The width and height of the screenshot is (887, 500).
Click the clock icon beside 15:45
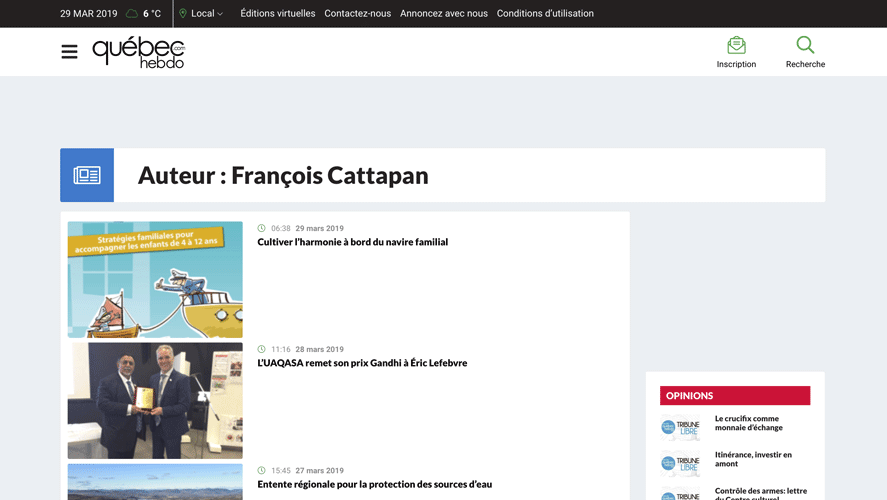tap(261, 470)
